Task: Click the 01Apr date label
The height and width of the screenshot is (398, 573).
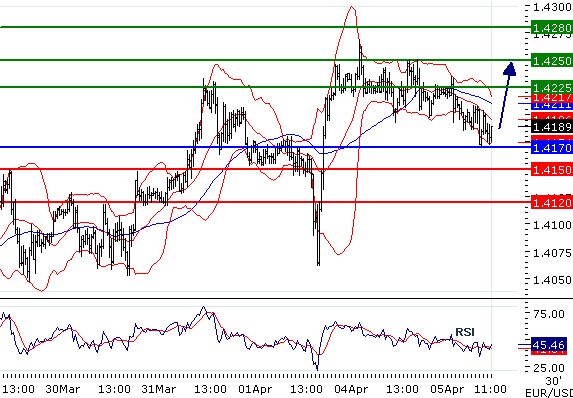Action: 254,388
